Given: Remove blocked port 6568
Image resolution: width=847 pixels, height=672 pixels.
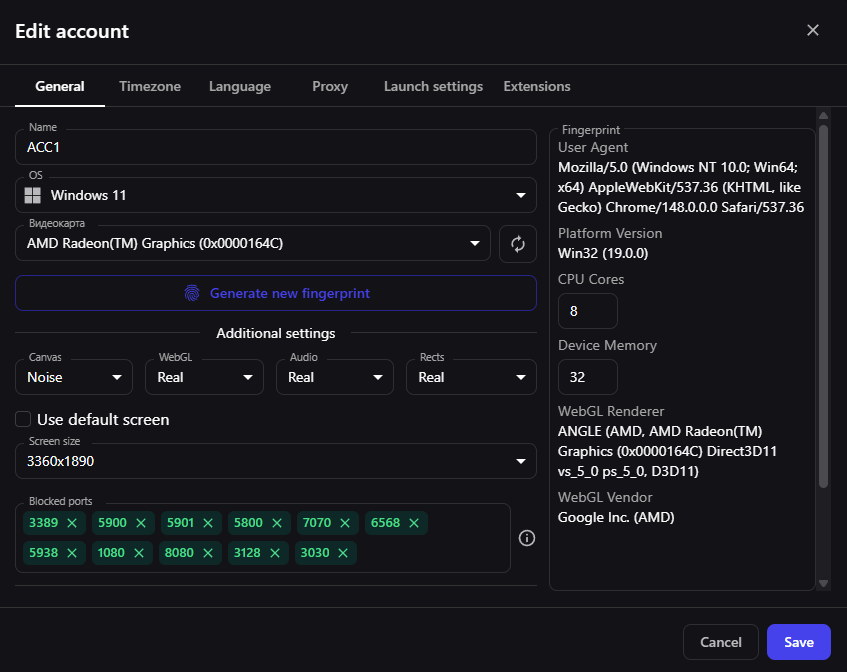Looking at the screenshot, I should [x=414, y=523].
